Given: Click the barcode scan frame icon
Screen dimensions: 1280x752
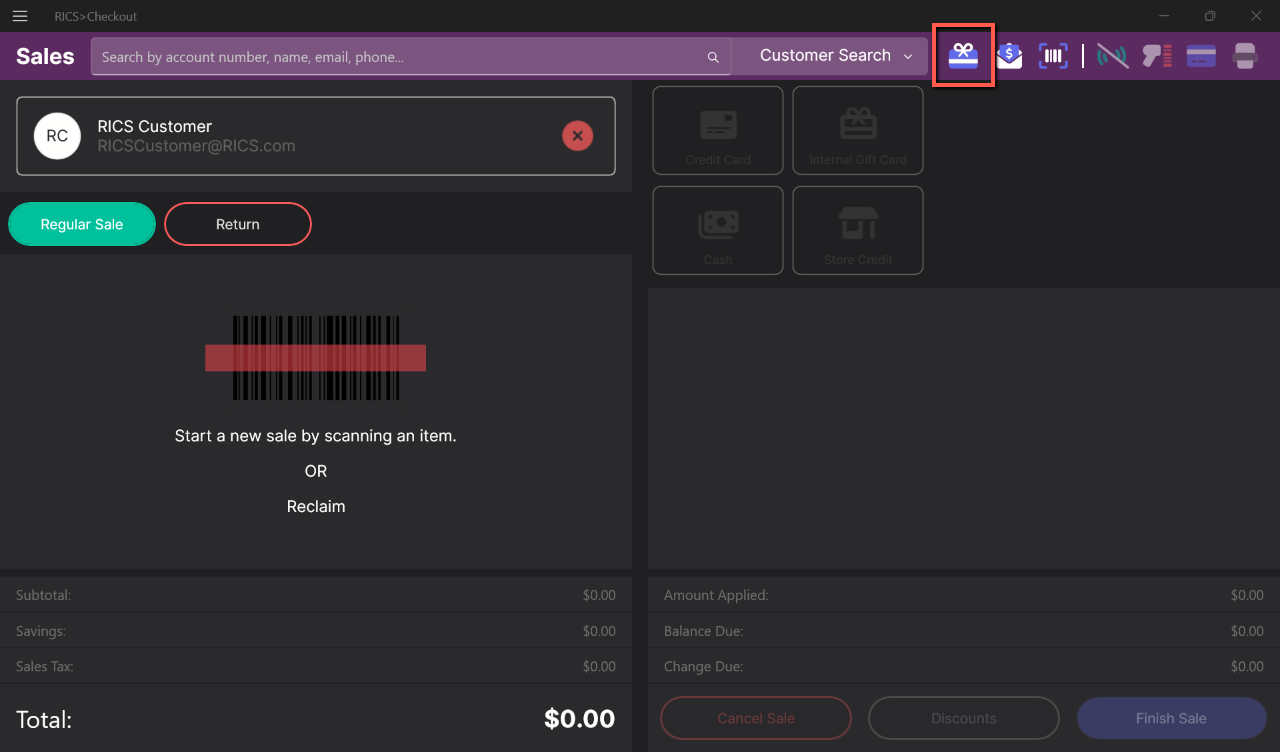Looking at the screenshot, I should click(1053, 56).
